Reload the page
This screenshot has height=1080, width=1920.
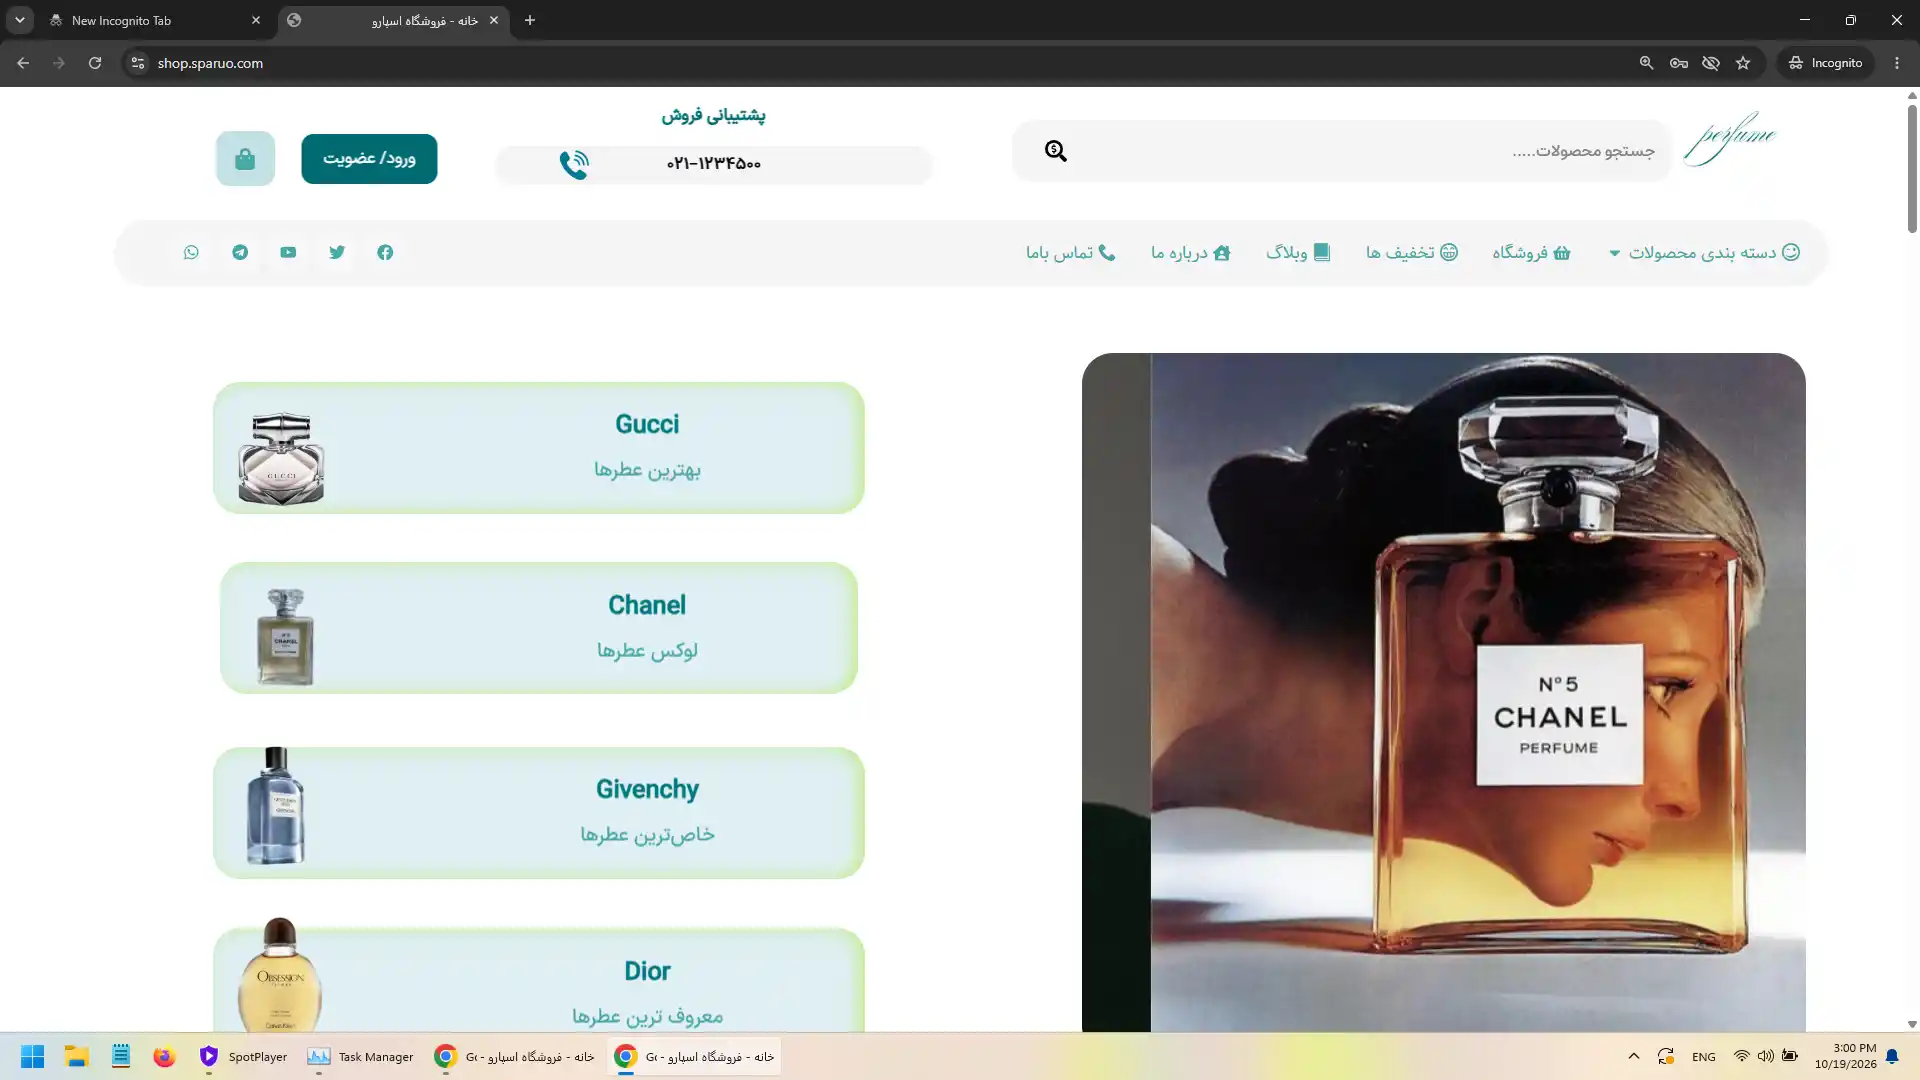pyautogui.click(x=95, y=63)
